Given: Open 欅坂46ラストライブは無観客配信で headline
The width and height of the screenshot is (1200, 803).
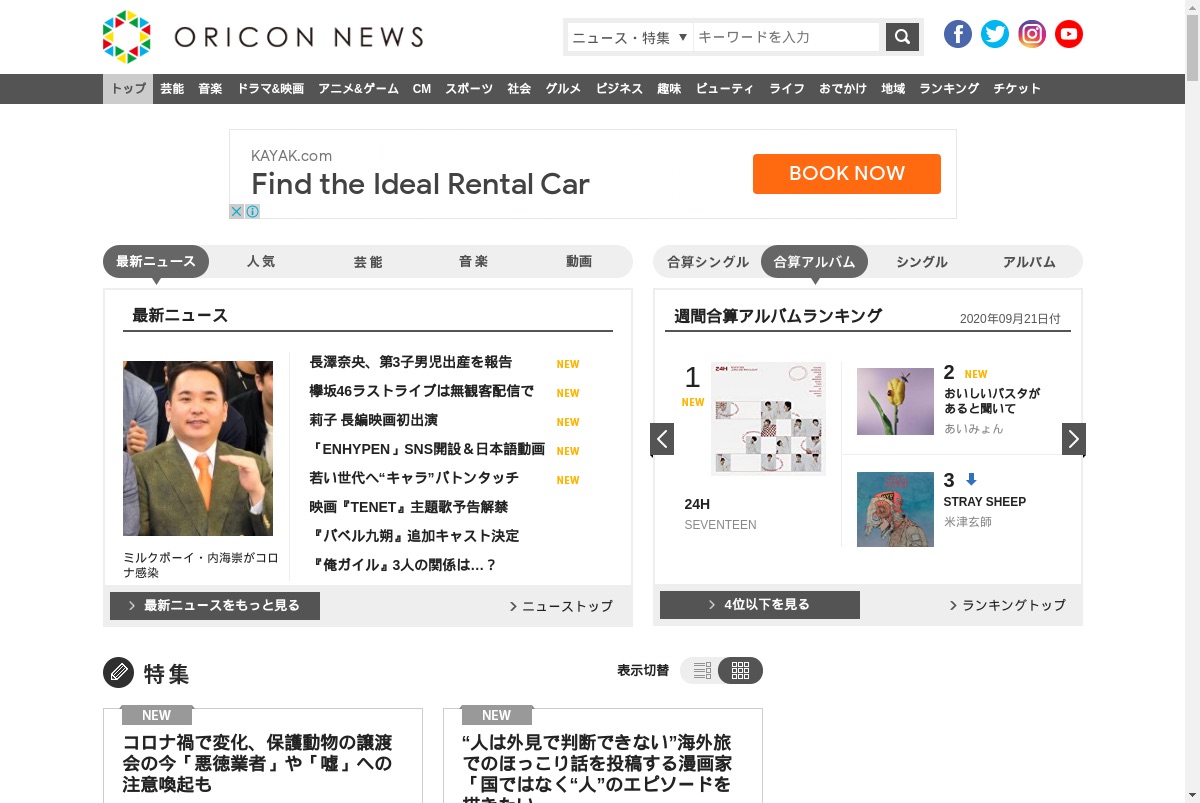Looking at the screenshot, I should tap(422, 391).
